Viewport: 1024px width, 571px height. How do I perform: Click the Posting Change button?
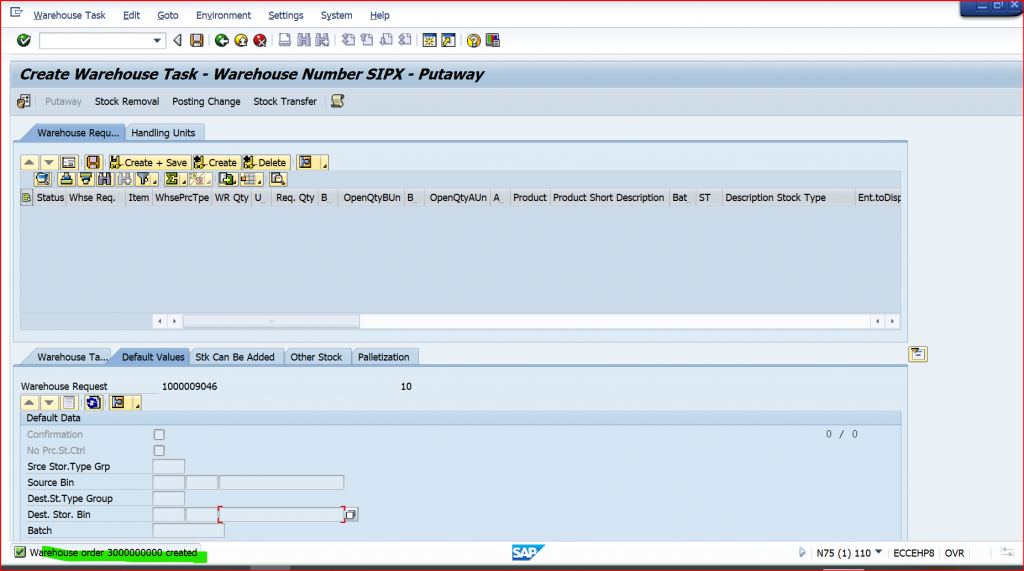click(x=206, y=101)
